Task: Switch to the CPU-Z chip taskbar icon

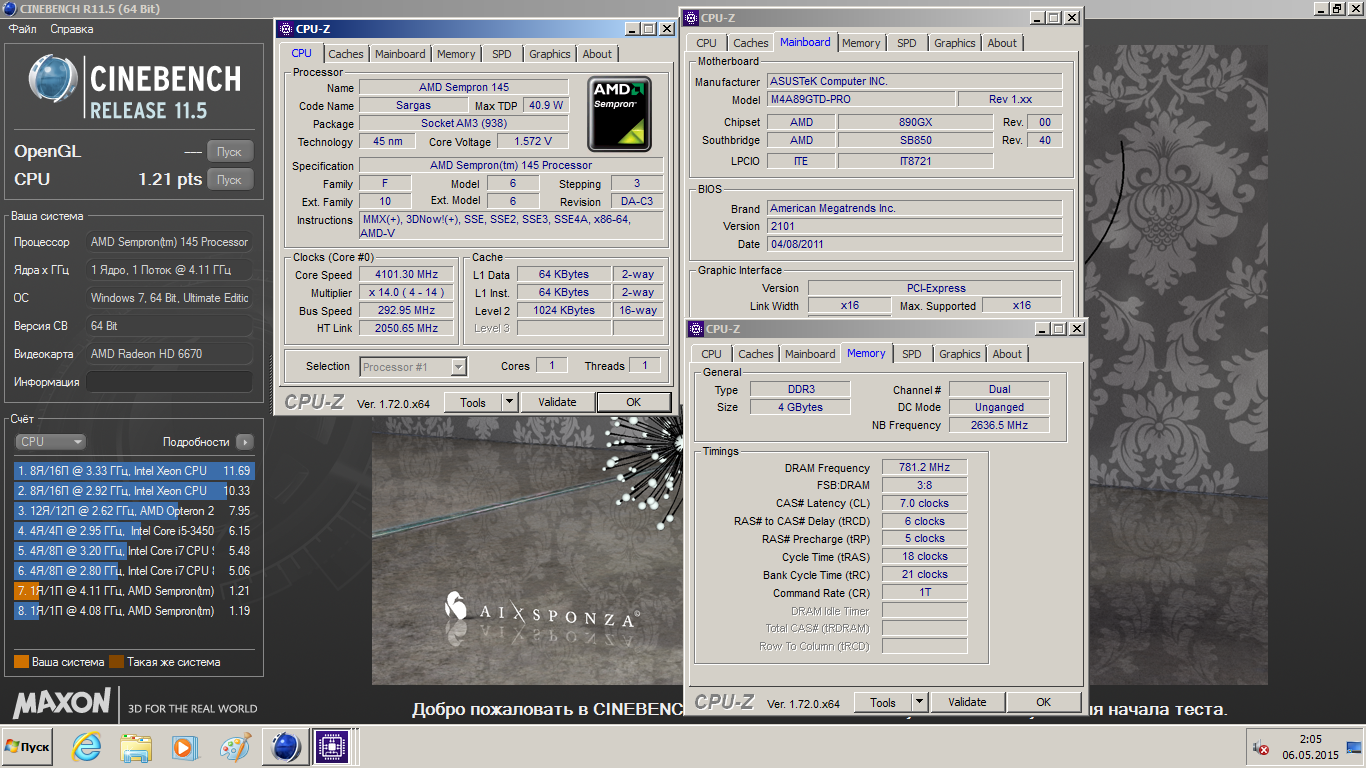Action: pyautogui.click(x=330, y=747)
